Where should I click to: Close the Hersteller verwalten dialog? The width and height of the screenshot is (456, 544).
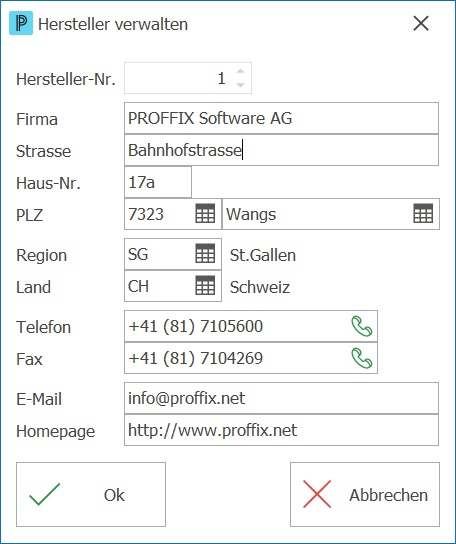coord(421,24)
